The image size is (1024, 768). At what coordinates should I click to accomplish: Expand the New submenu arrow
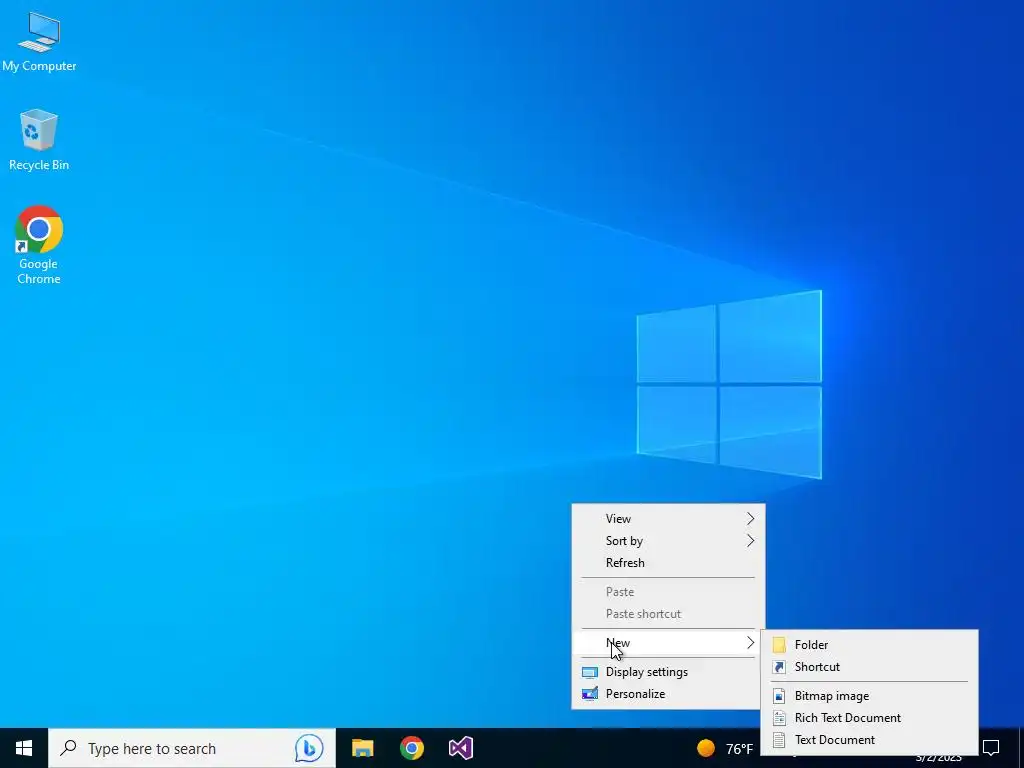(x=750, y=643)
